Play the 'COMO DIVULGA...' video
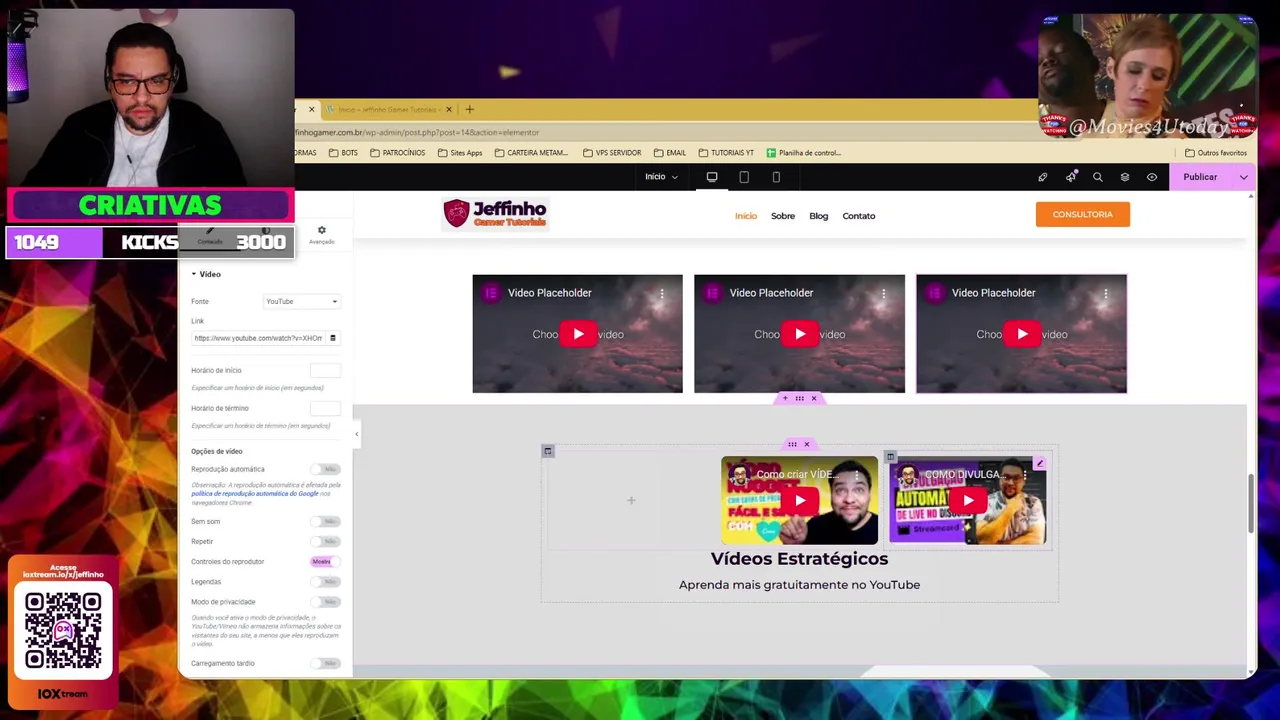 point(968,500)
